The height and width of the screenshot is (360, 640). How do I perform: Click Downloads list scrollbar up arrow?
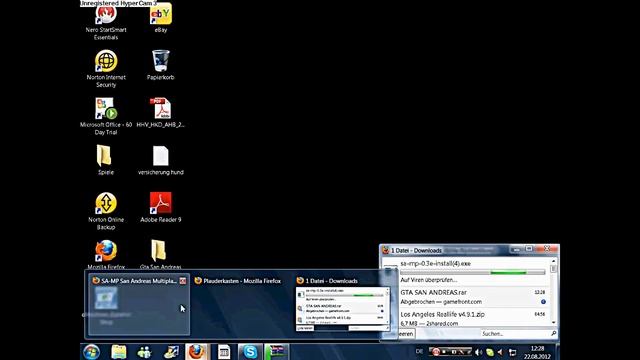click(x=553, y=261)
